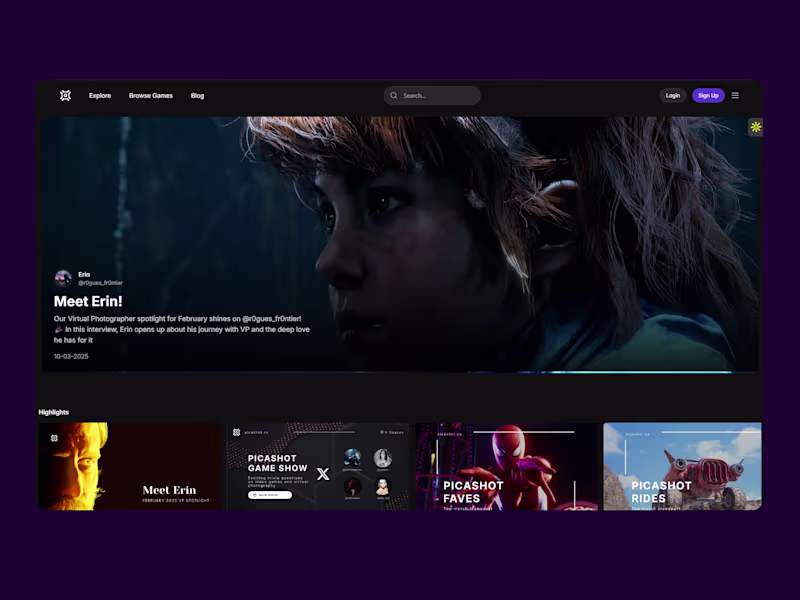The image size is (800, 600).
Task: Open the Meet Erin! headline
Action: point(88,301)
